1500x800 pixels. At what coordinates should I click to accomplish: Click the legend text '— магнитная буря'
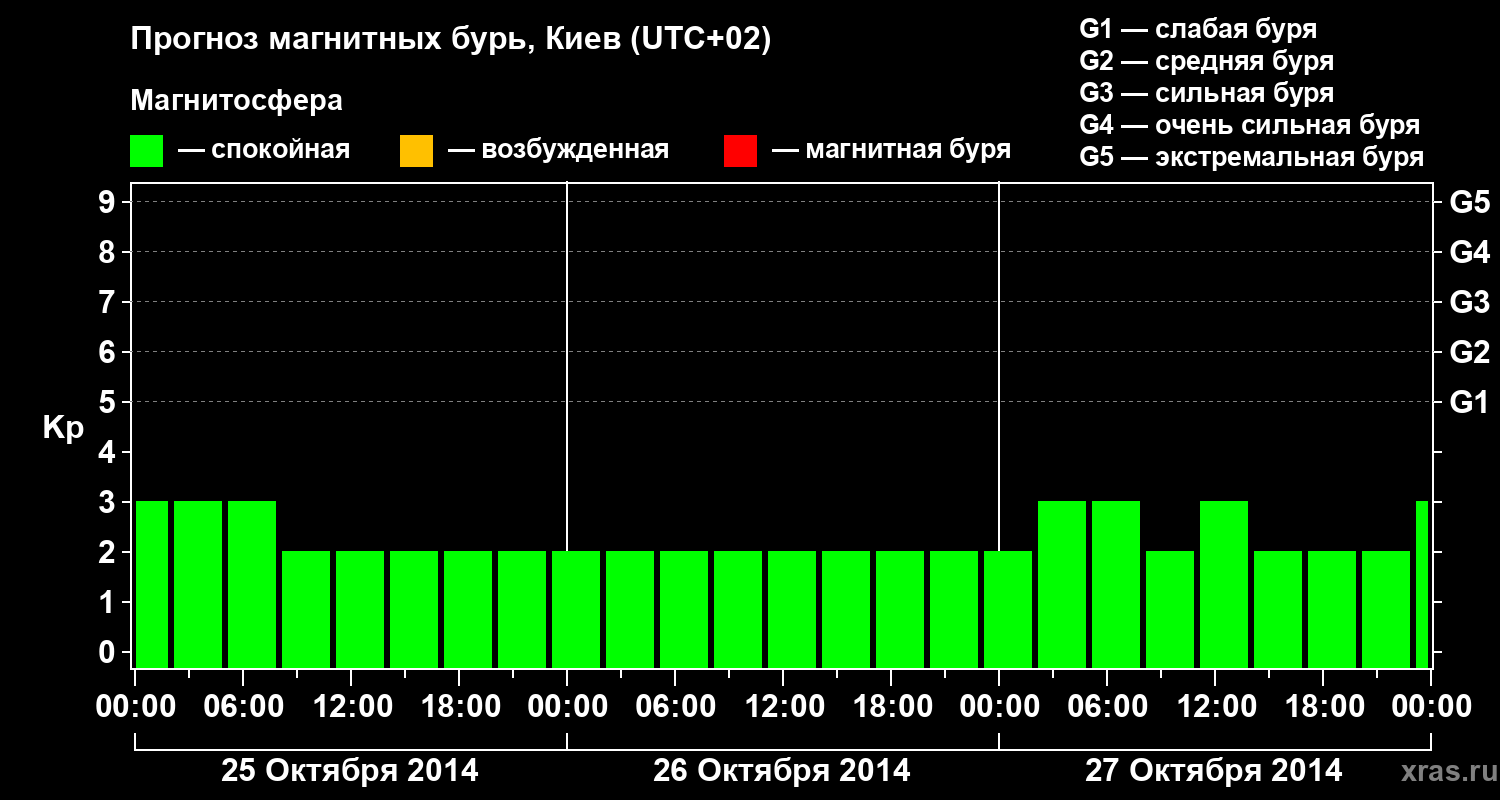pos(892,151)
